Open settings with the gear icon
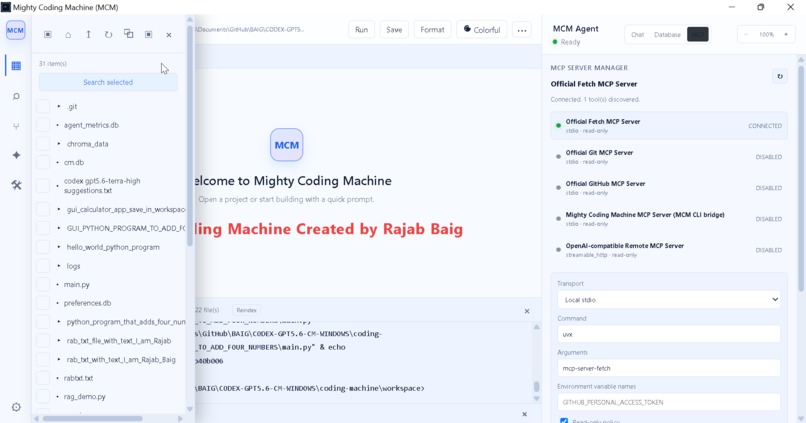Image resolution: width=806 pixels, height=423 pixels. click(x=16, y=407)
